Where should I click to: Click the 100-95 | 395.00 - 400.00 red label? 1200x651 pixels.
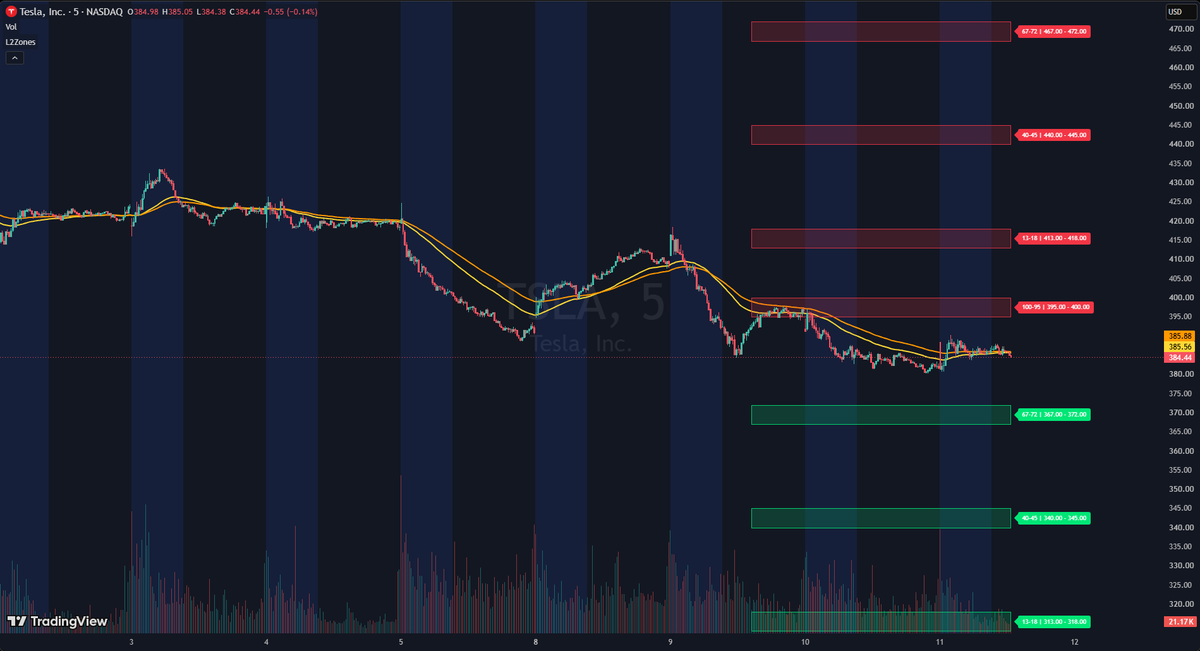tap(1055, 307)
